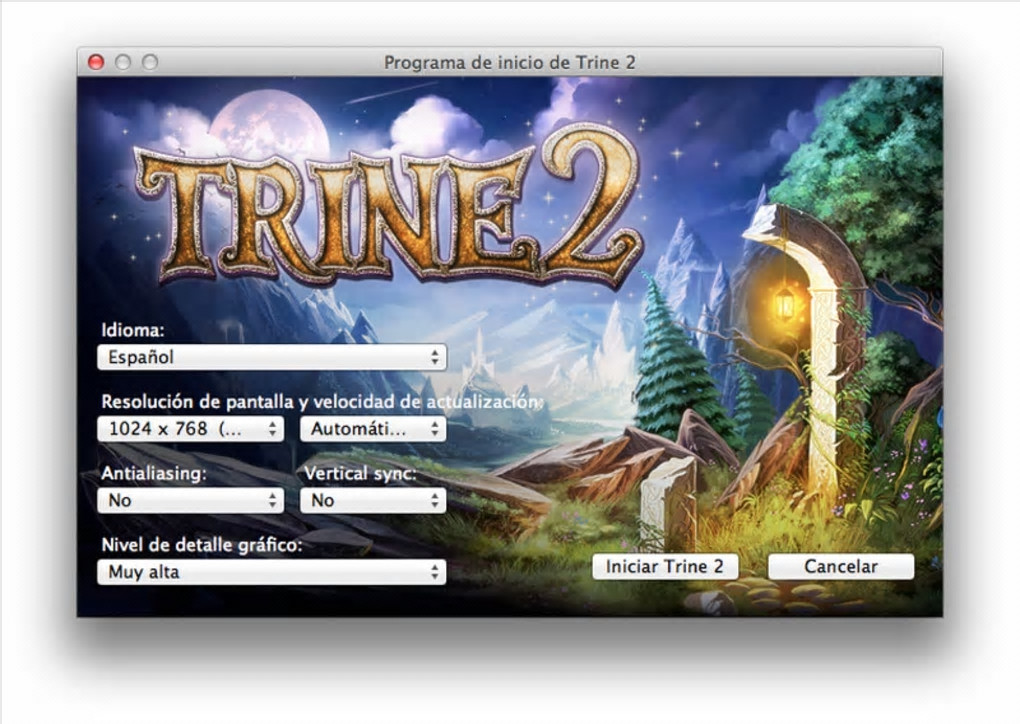Click the Iniciar Trine 2 button
This screenshot has width=1020, height=724.
tap(665, 567)
